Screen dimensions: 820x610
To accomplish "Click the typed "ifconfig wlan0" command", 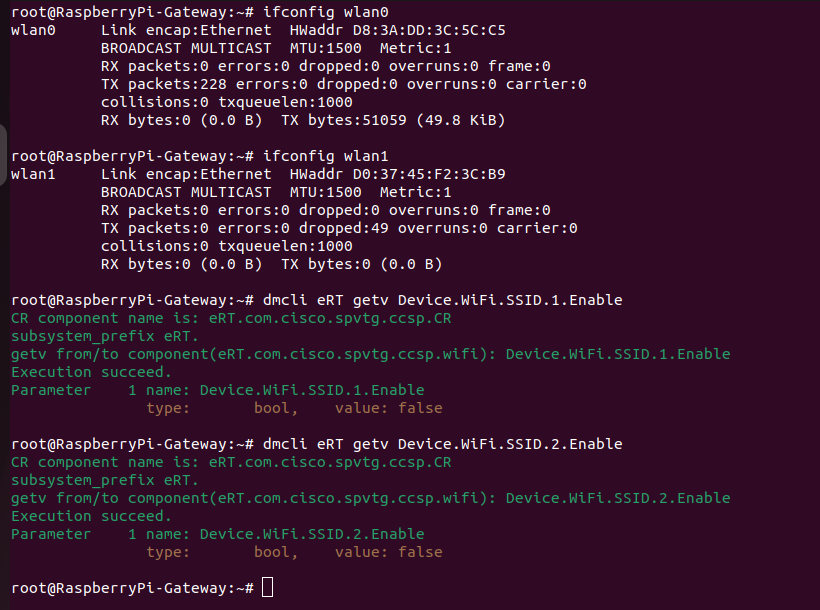I will point(325,12).
